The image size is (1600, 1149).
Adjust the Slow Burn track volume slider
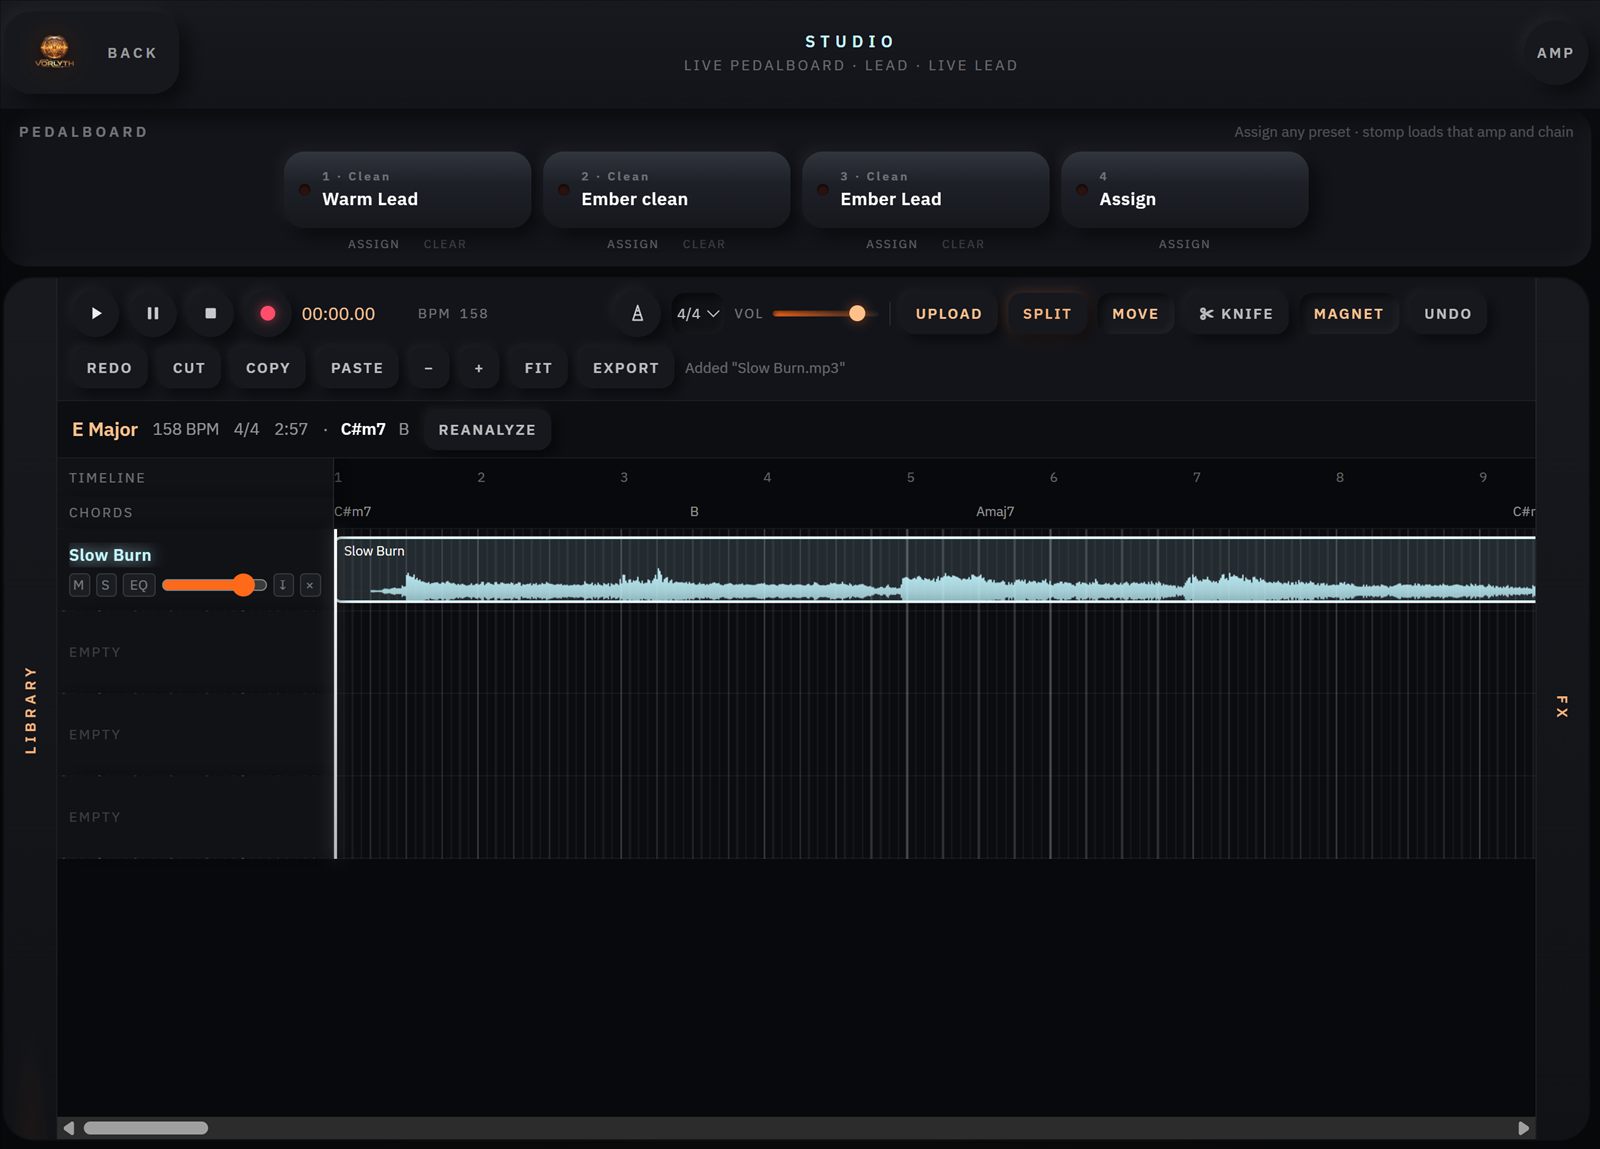click(214, 585)
